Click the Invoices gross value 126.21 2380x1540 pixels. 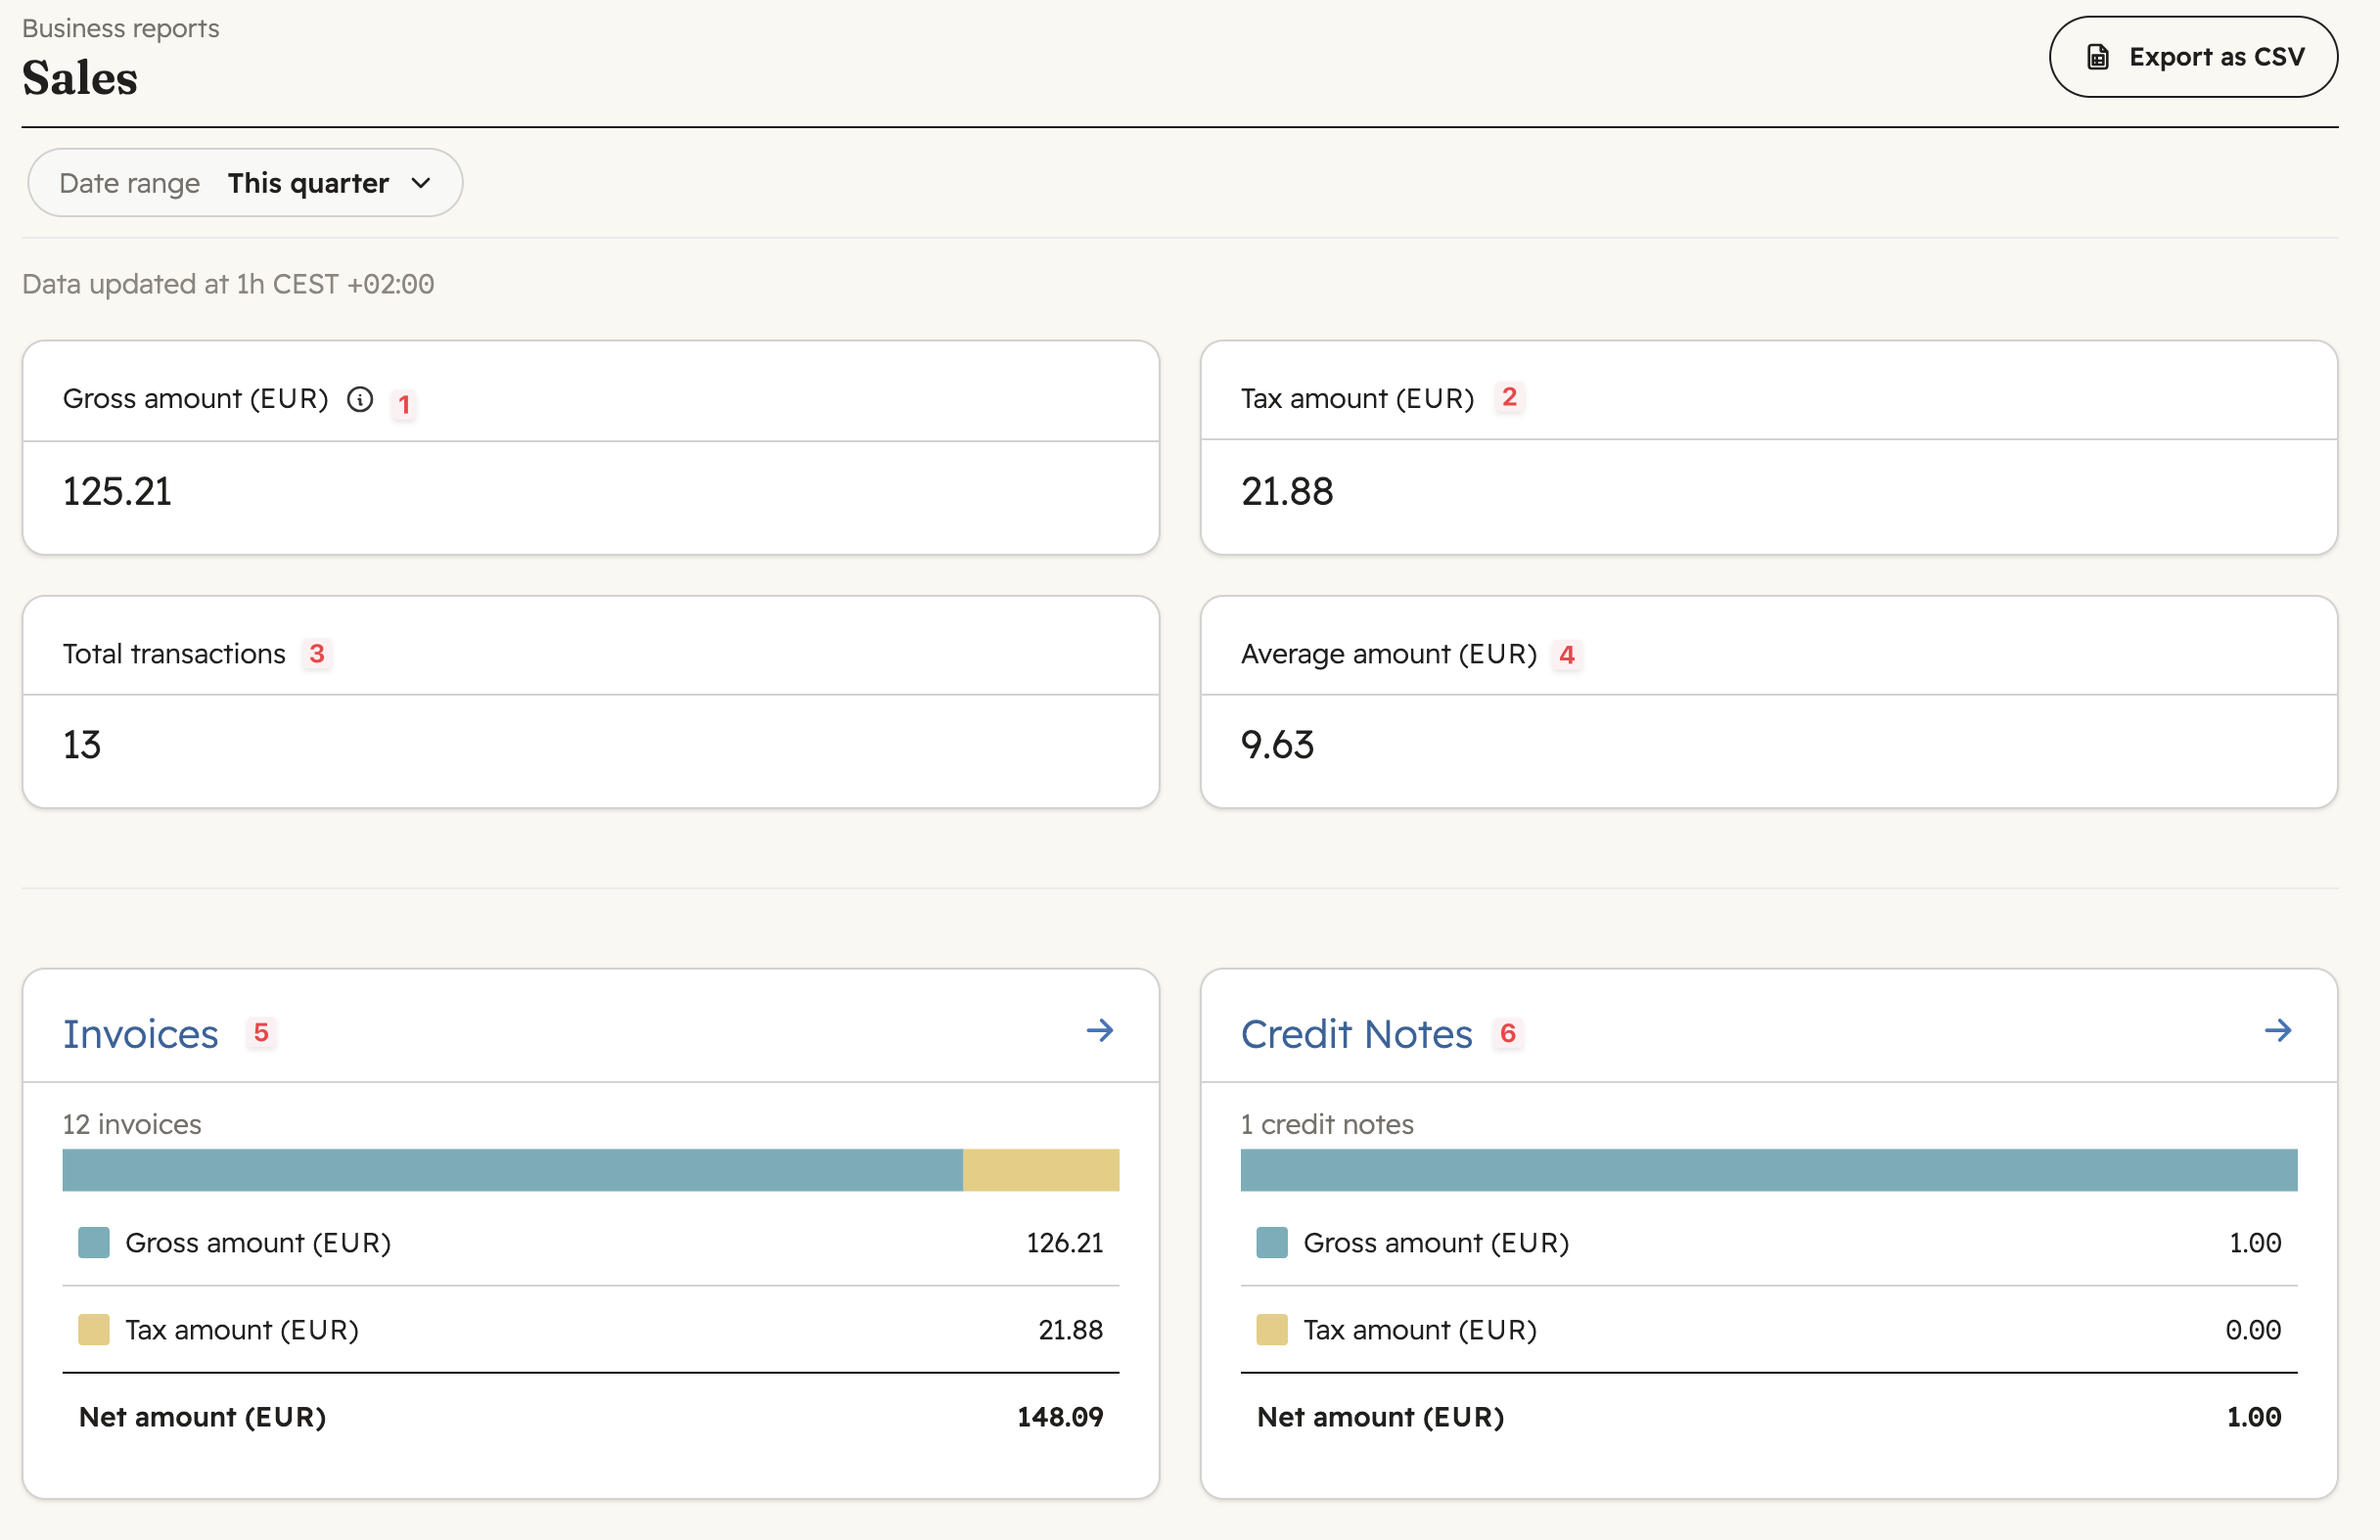1065,1242
